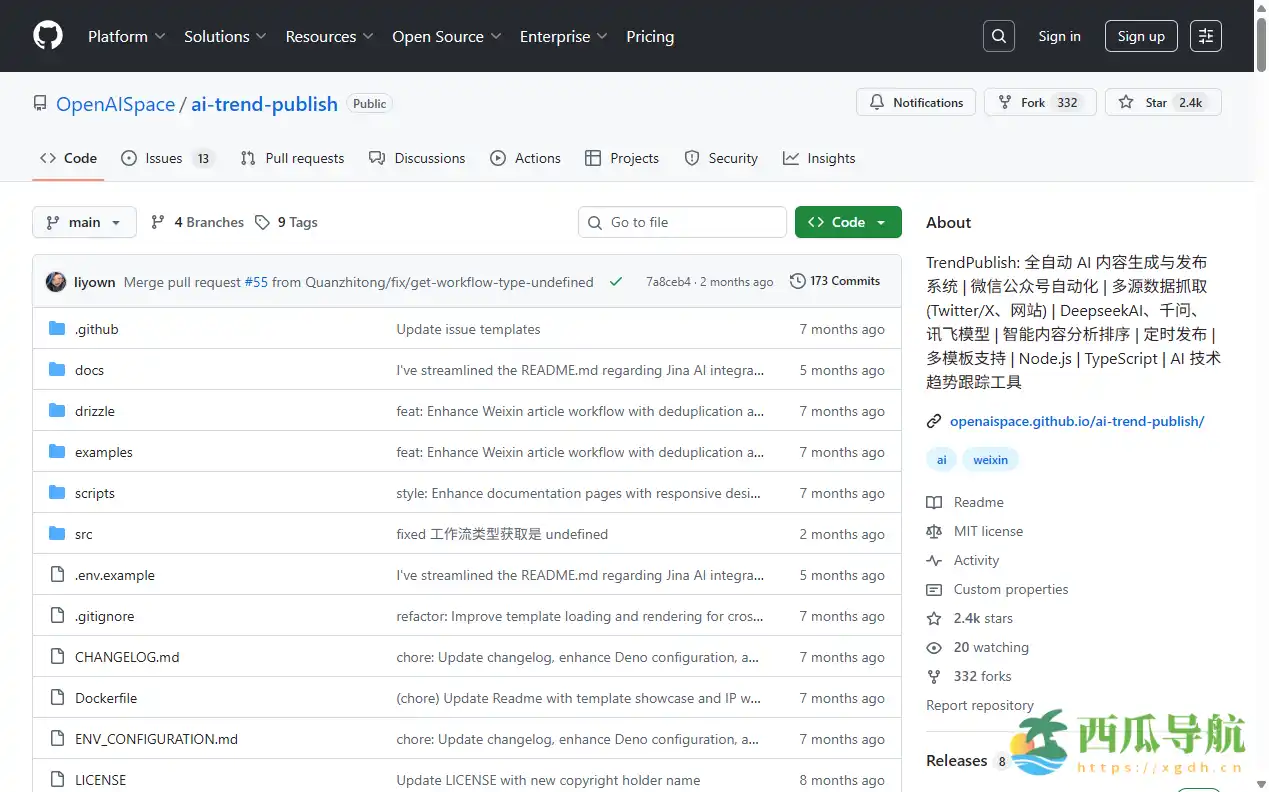The width and height of the screenshot is (1269, 792).
Task: Open the openaispace.github.io website link
Action: point(1076,421)
